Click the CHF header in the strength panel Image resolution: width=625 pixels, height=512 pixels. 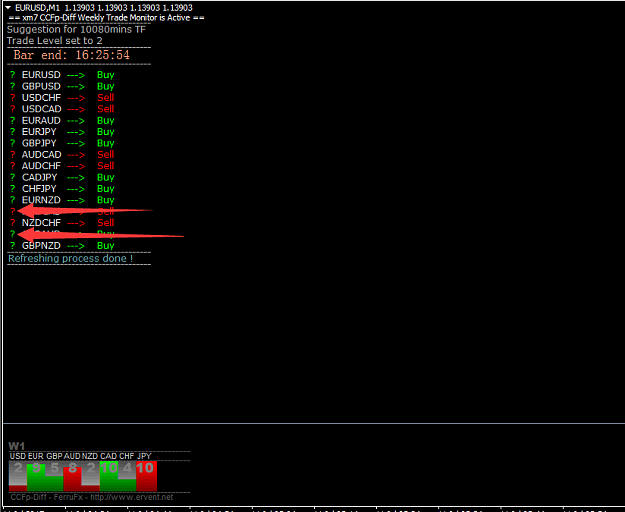[126, 456]
